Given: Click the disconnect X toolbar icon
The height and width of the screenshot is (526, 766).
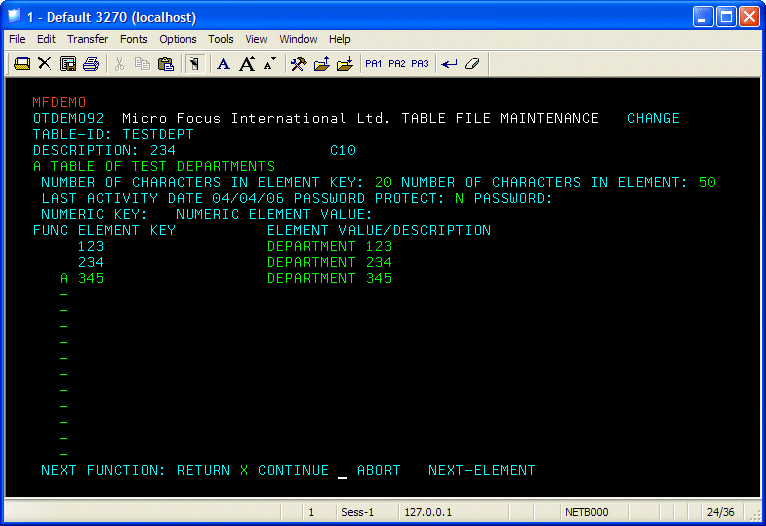Looking at the screenshot, I should [x=45, y=63].
